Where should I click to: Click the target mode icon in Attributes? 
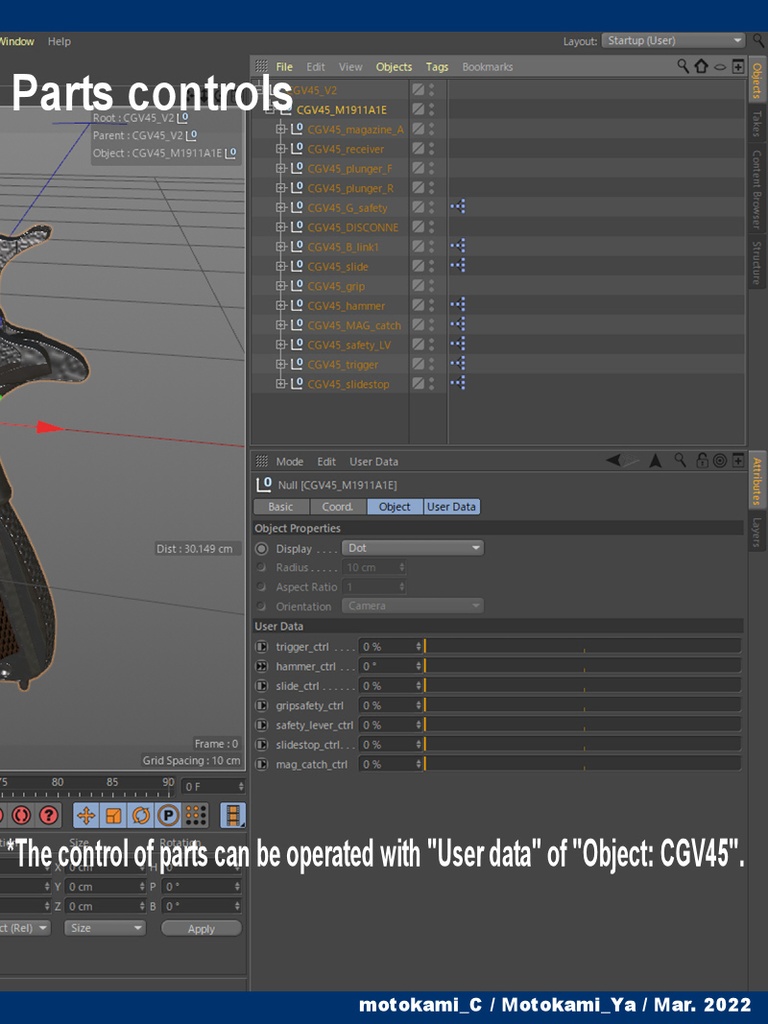pyautogui.click(x=720, y=461)
